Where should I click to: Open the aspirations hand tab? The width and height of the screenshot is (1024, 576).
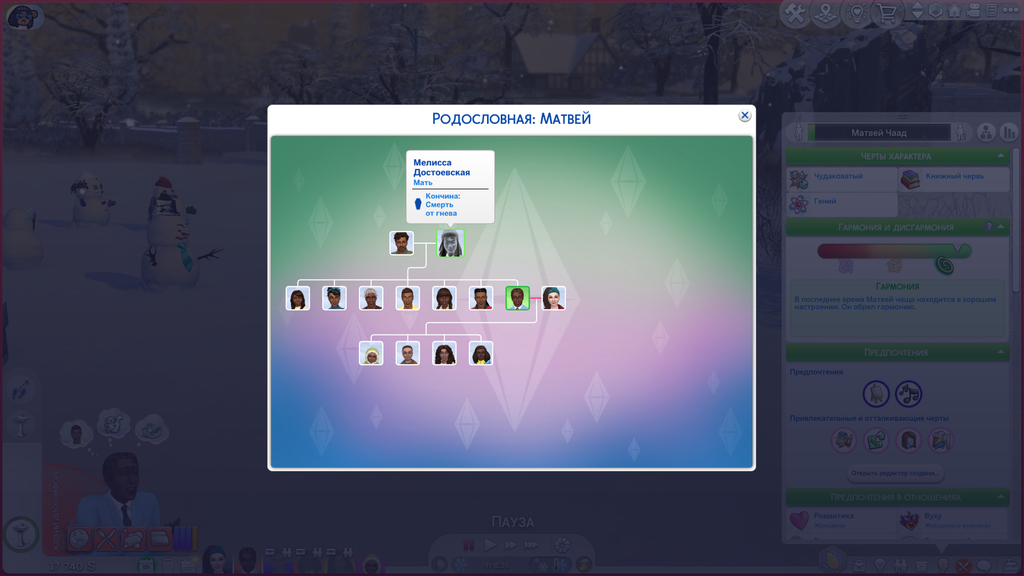pos(832,561)
